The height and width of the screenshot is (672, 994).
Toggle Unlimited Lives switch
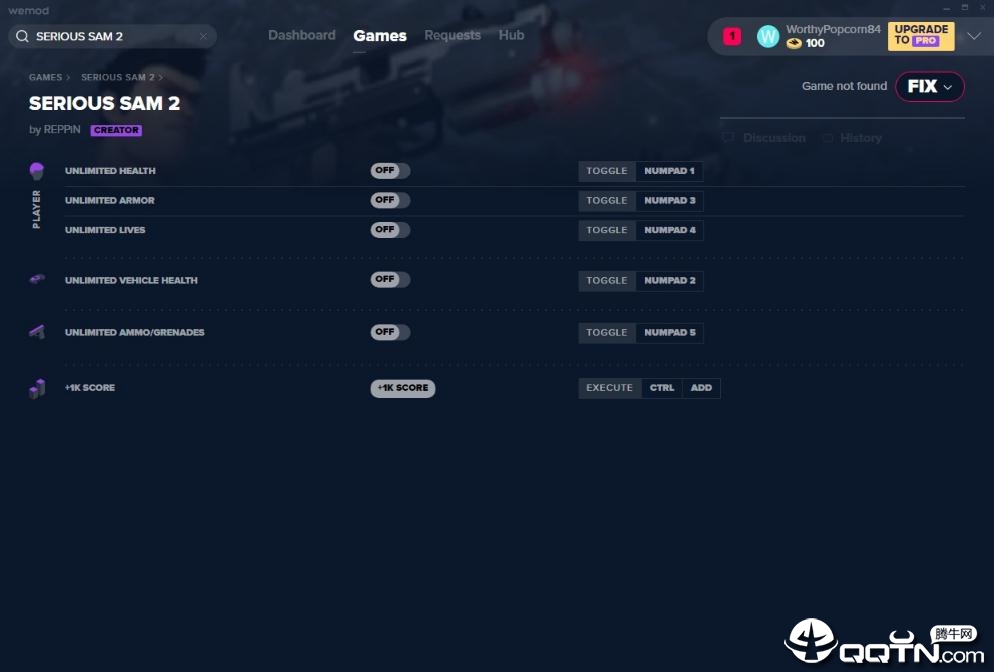(390, 229)
